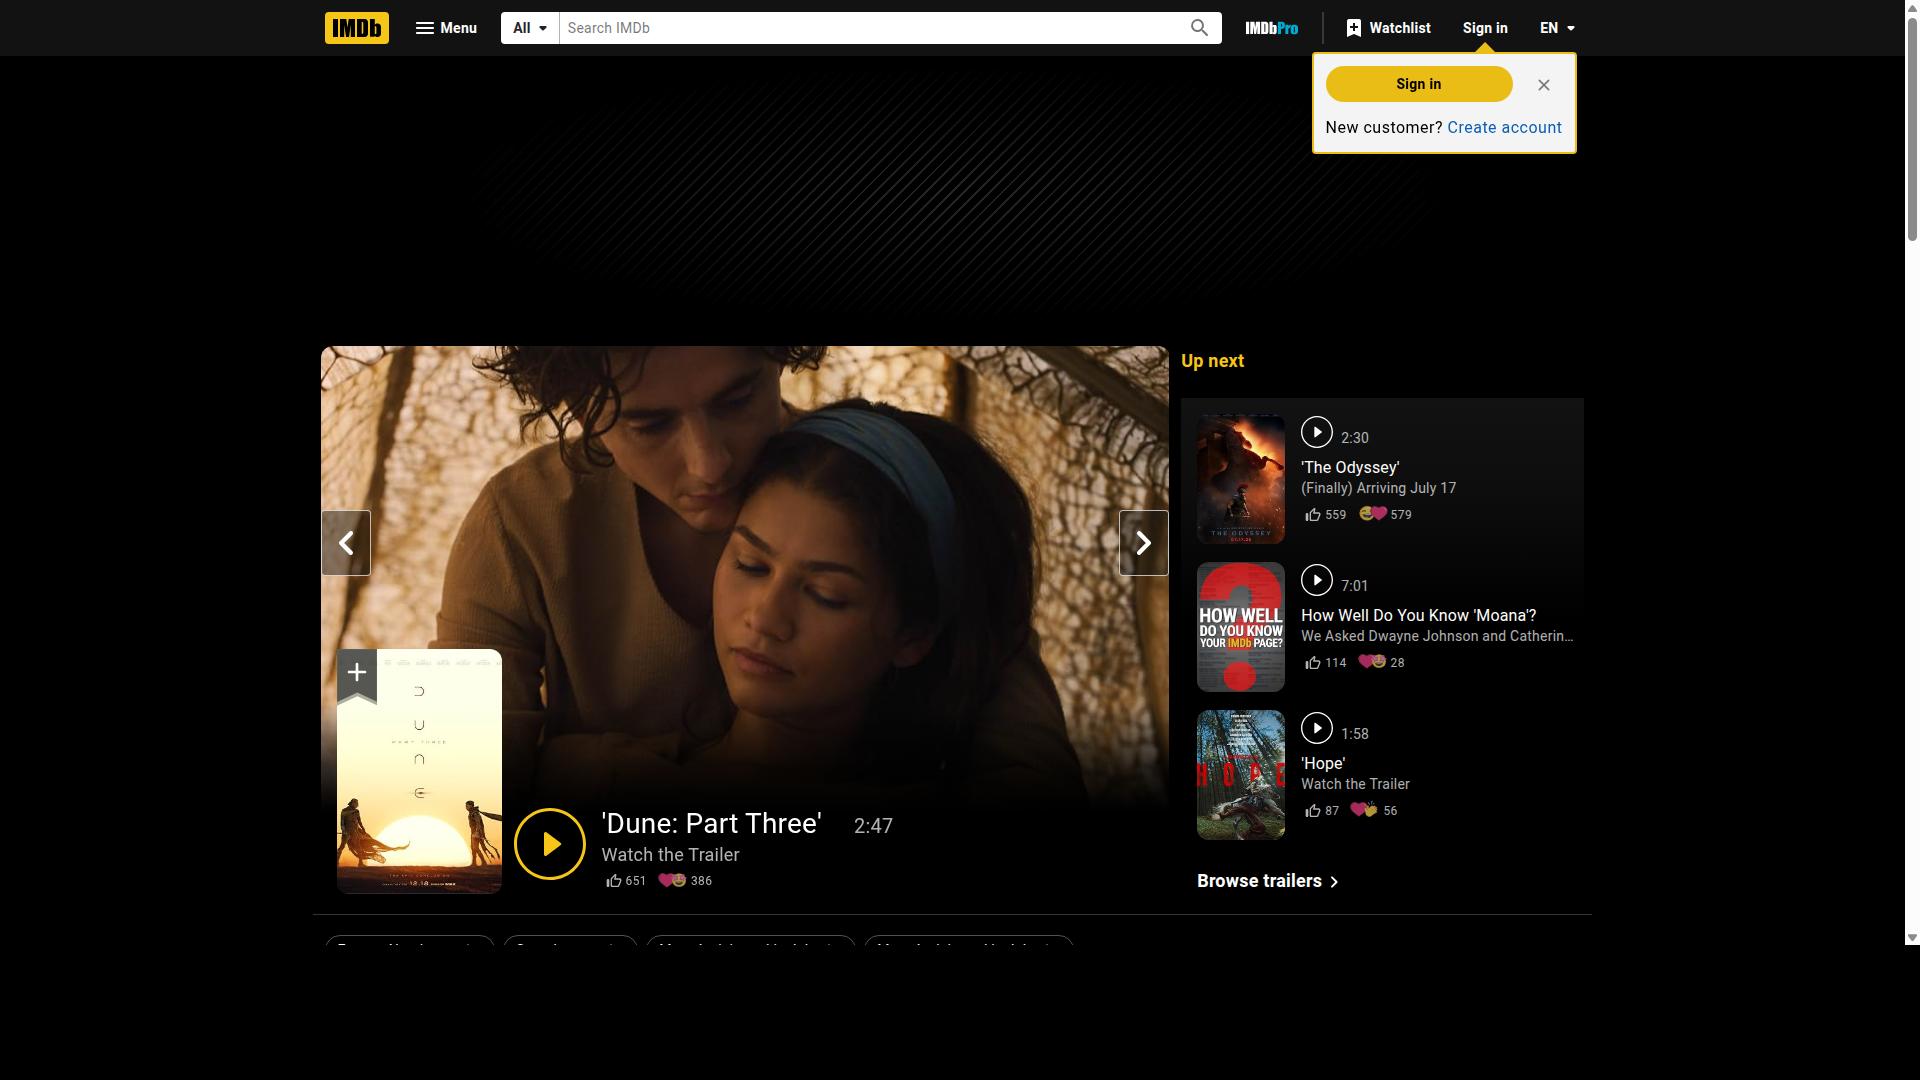The image size is (1920, 1080).
Task: Select Sign in in the header bar
Action: pyautogui.click(x=1484, y=28)
